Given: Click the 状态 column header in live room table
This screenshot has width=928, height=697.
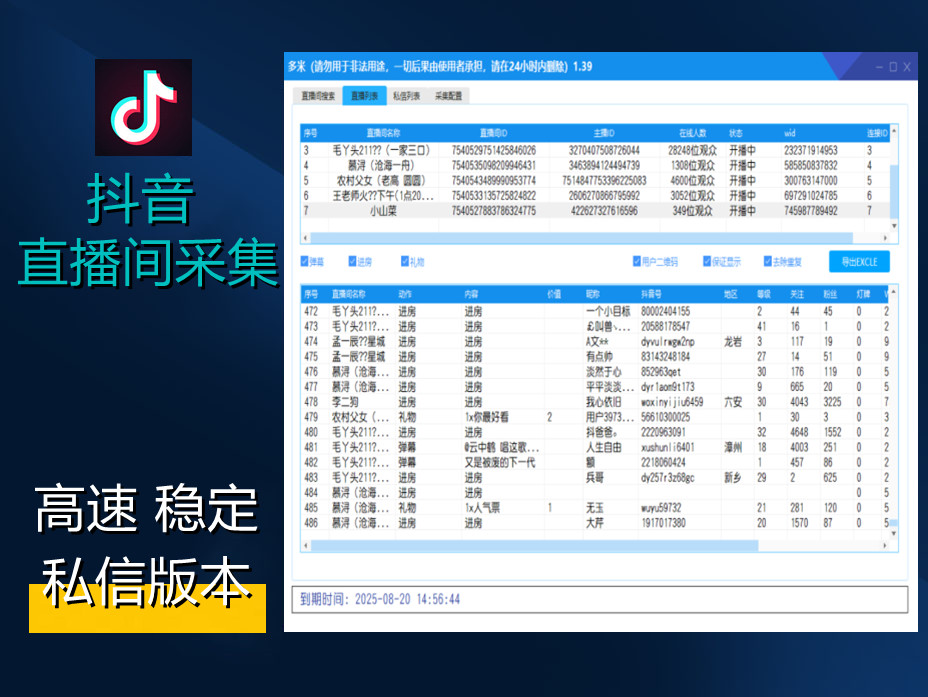Looking at the screenshot, I should (x=736, y=133).
